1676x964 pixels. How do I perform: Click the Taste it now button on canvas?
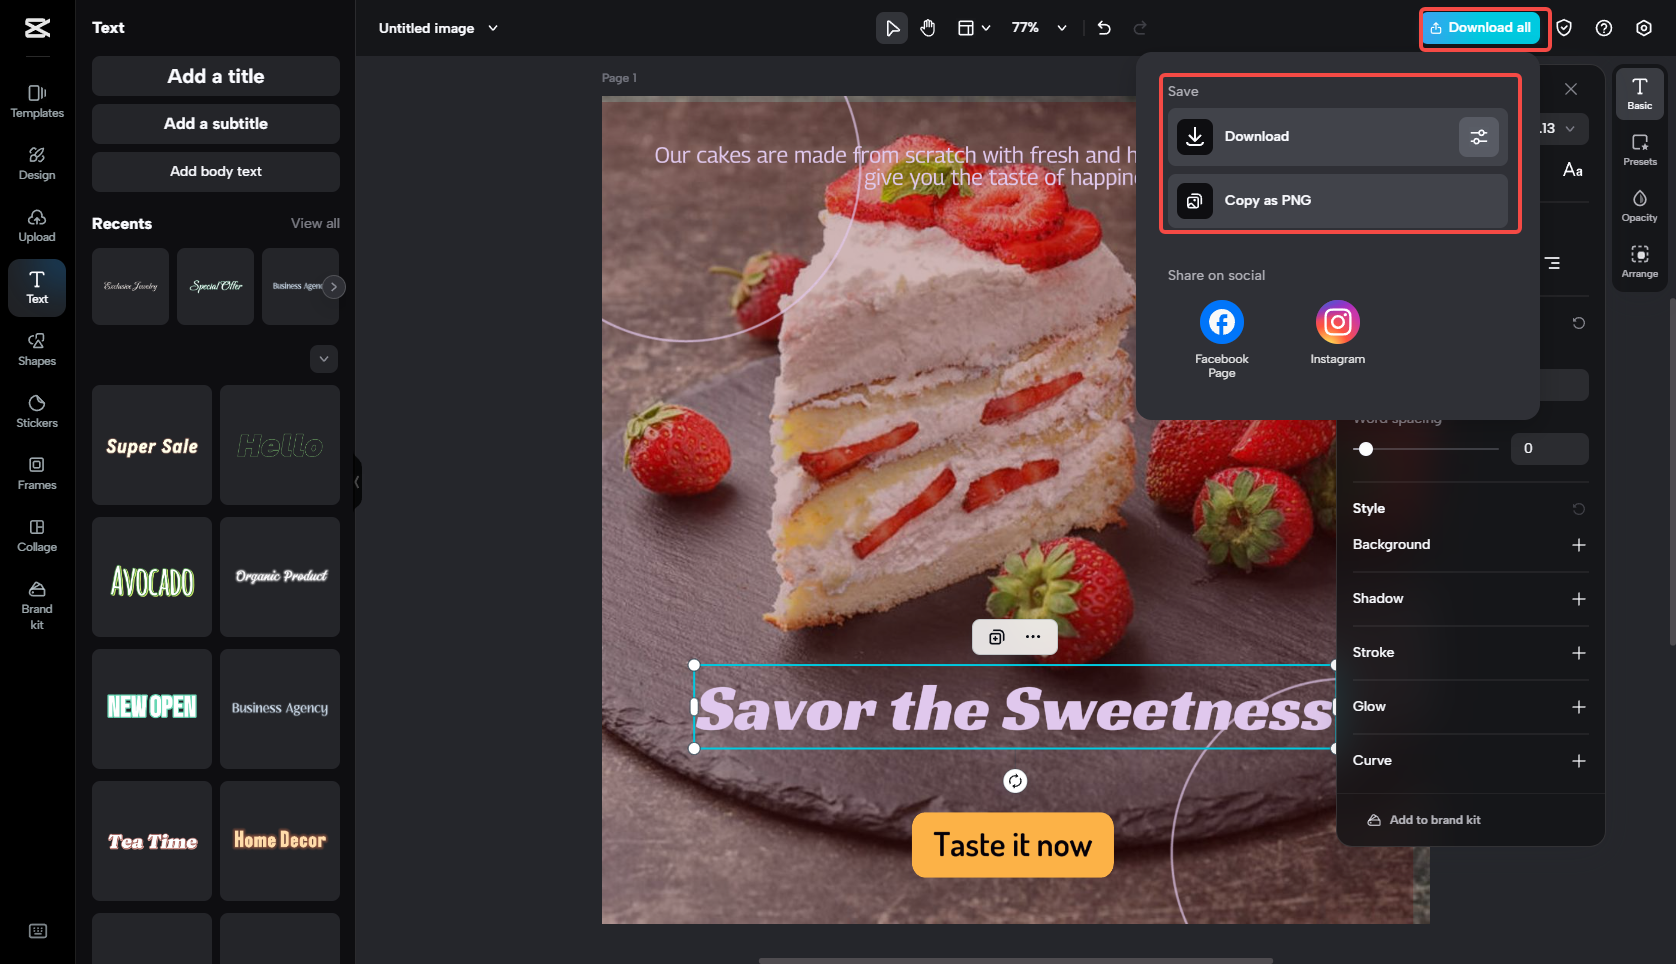tap(1013, 845)
